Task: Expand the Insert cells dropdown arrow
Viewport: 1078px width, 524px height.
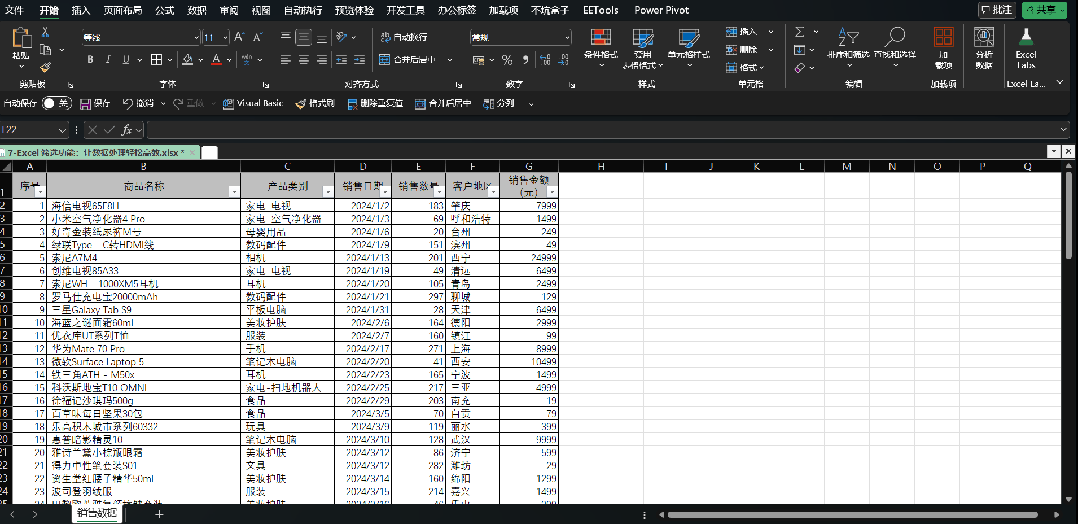Action: 771,32
